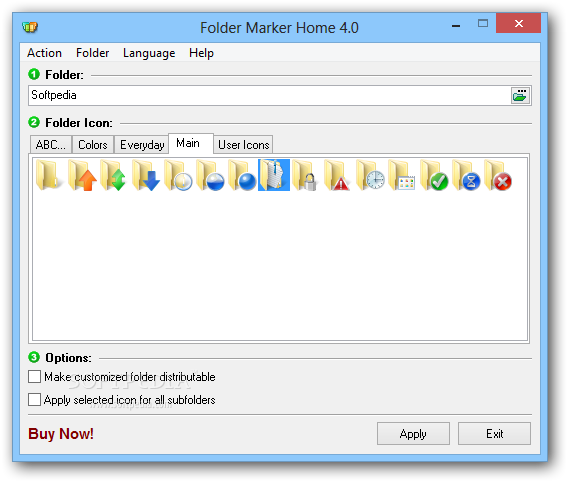Choose folder icon with green up-down arrows
Image resolution: width=568 pixels, height=482 pixels.
coord(114,175)
